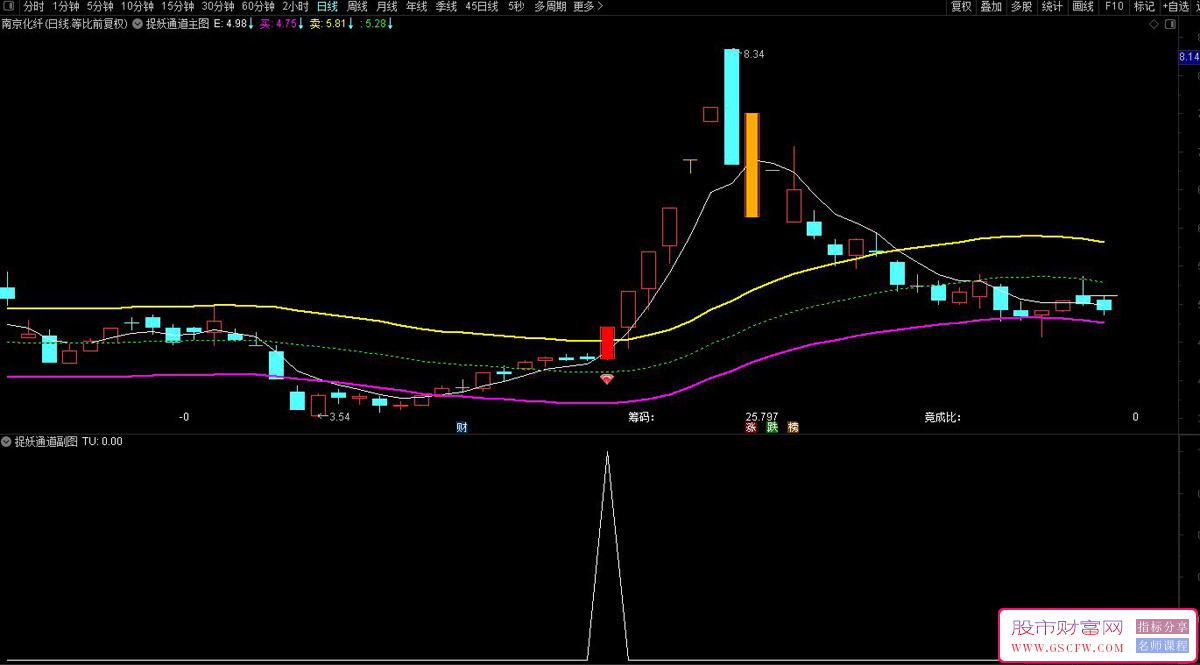Open the 多周期 multi-period view
Image resolution: width=1200 pixels, height=665 pixels.
(550, 6)
